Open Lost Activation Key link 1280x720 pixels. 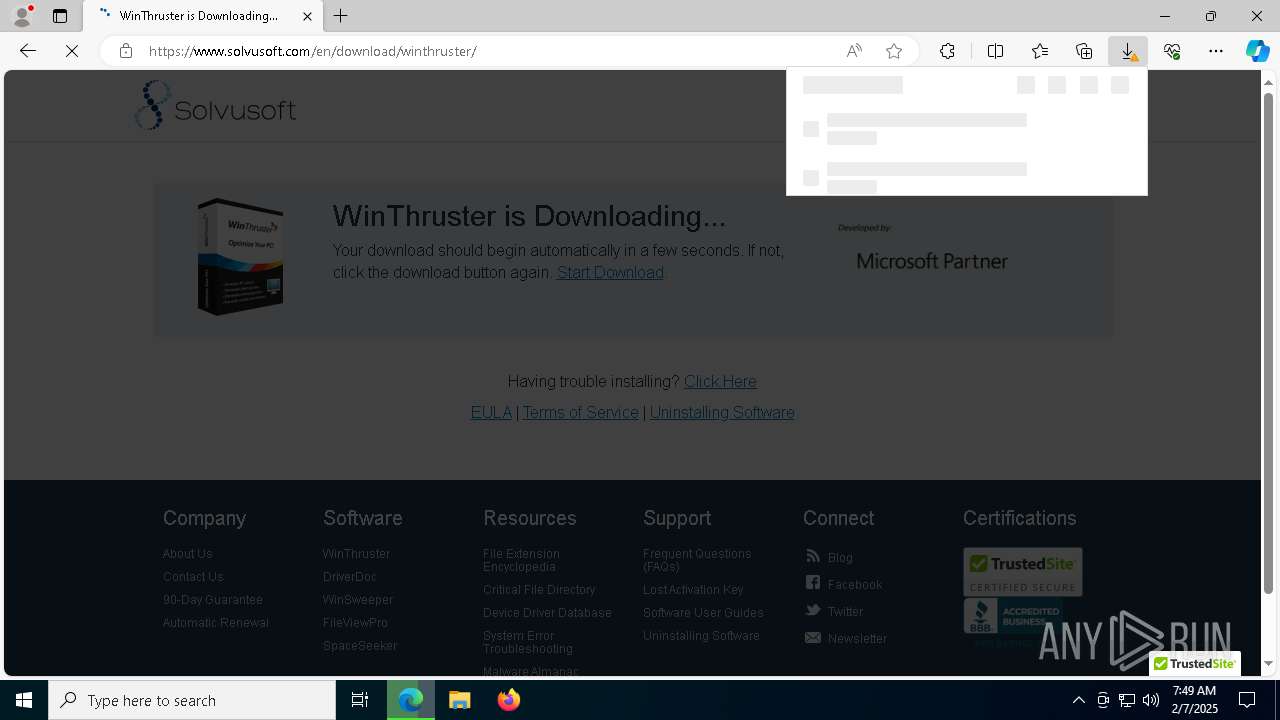click(693, 589)
